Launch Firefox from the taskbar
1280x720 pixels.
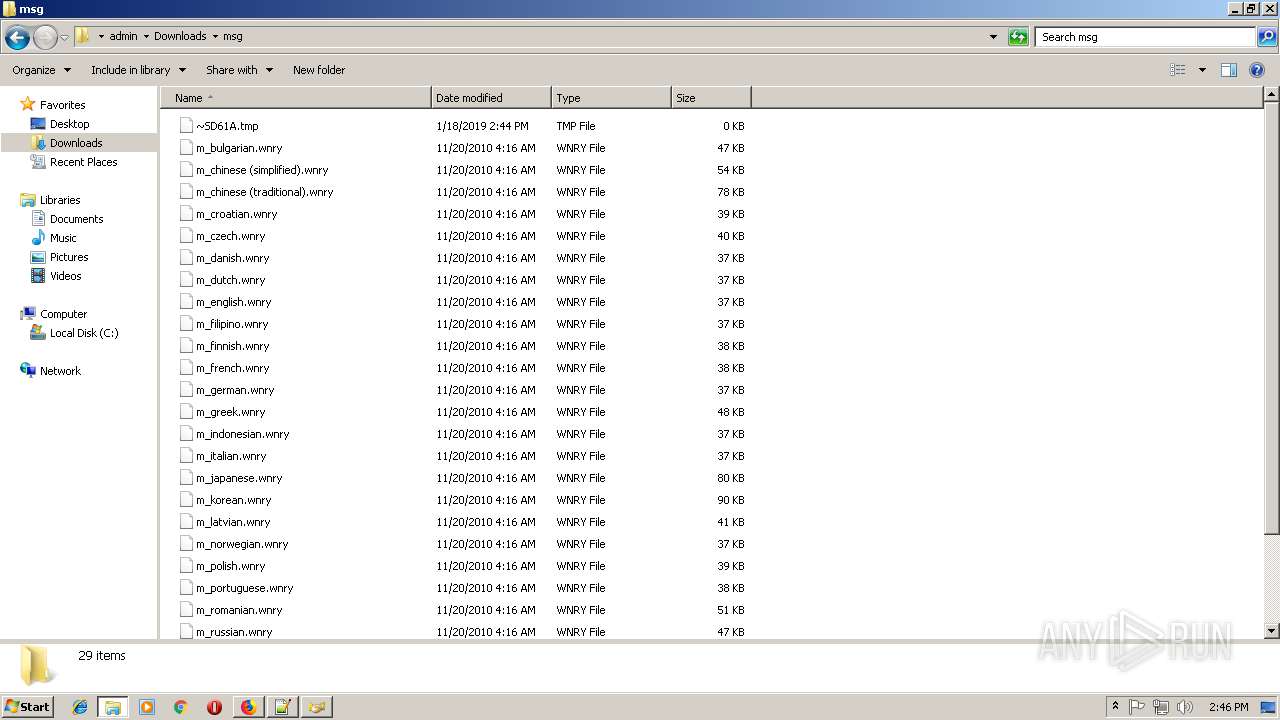click(x=248, y=707)
